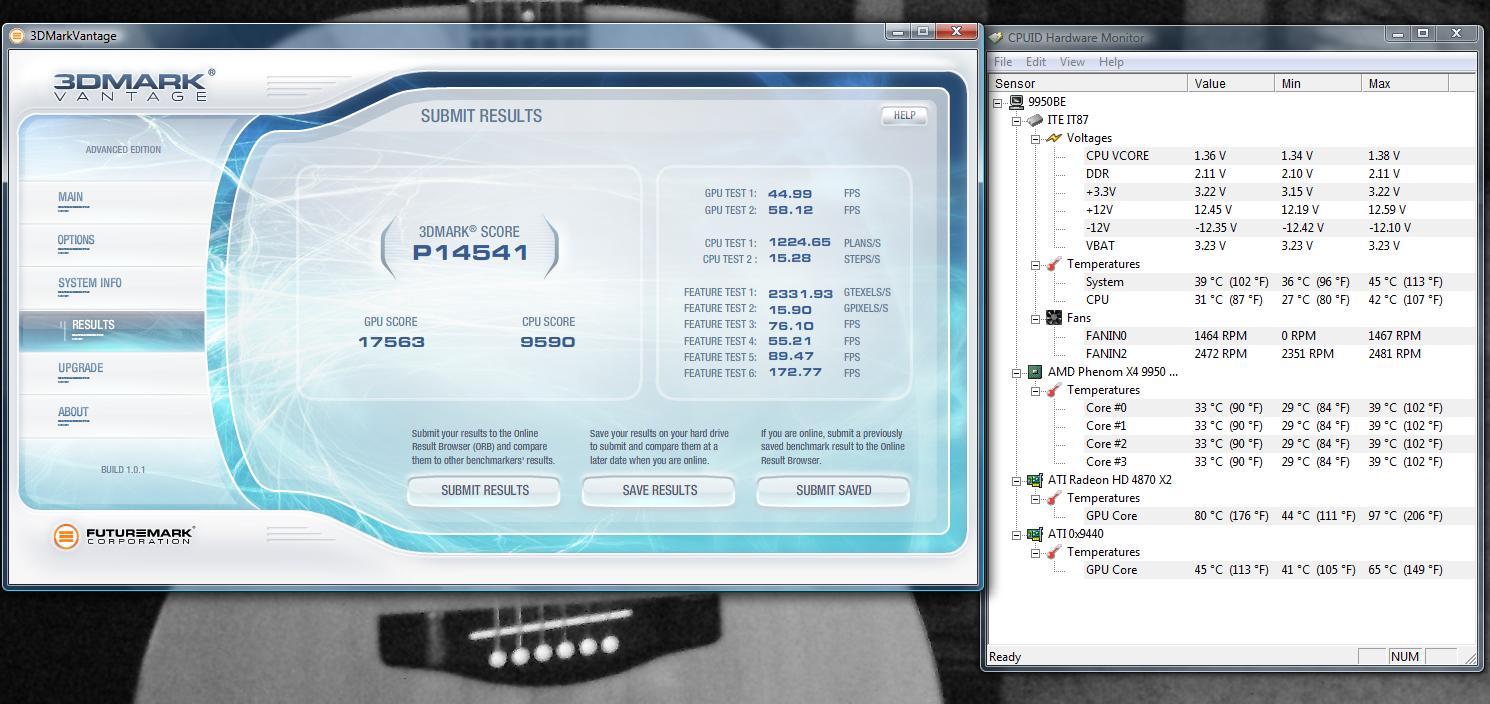Click the 3DMark Vantage logo
This screenshot has width=1490, height=704.
click(132, 85)
